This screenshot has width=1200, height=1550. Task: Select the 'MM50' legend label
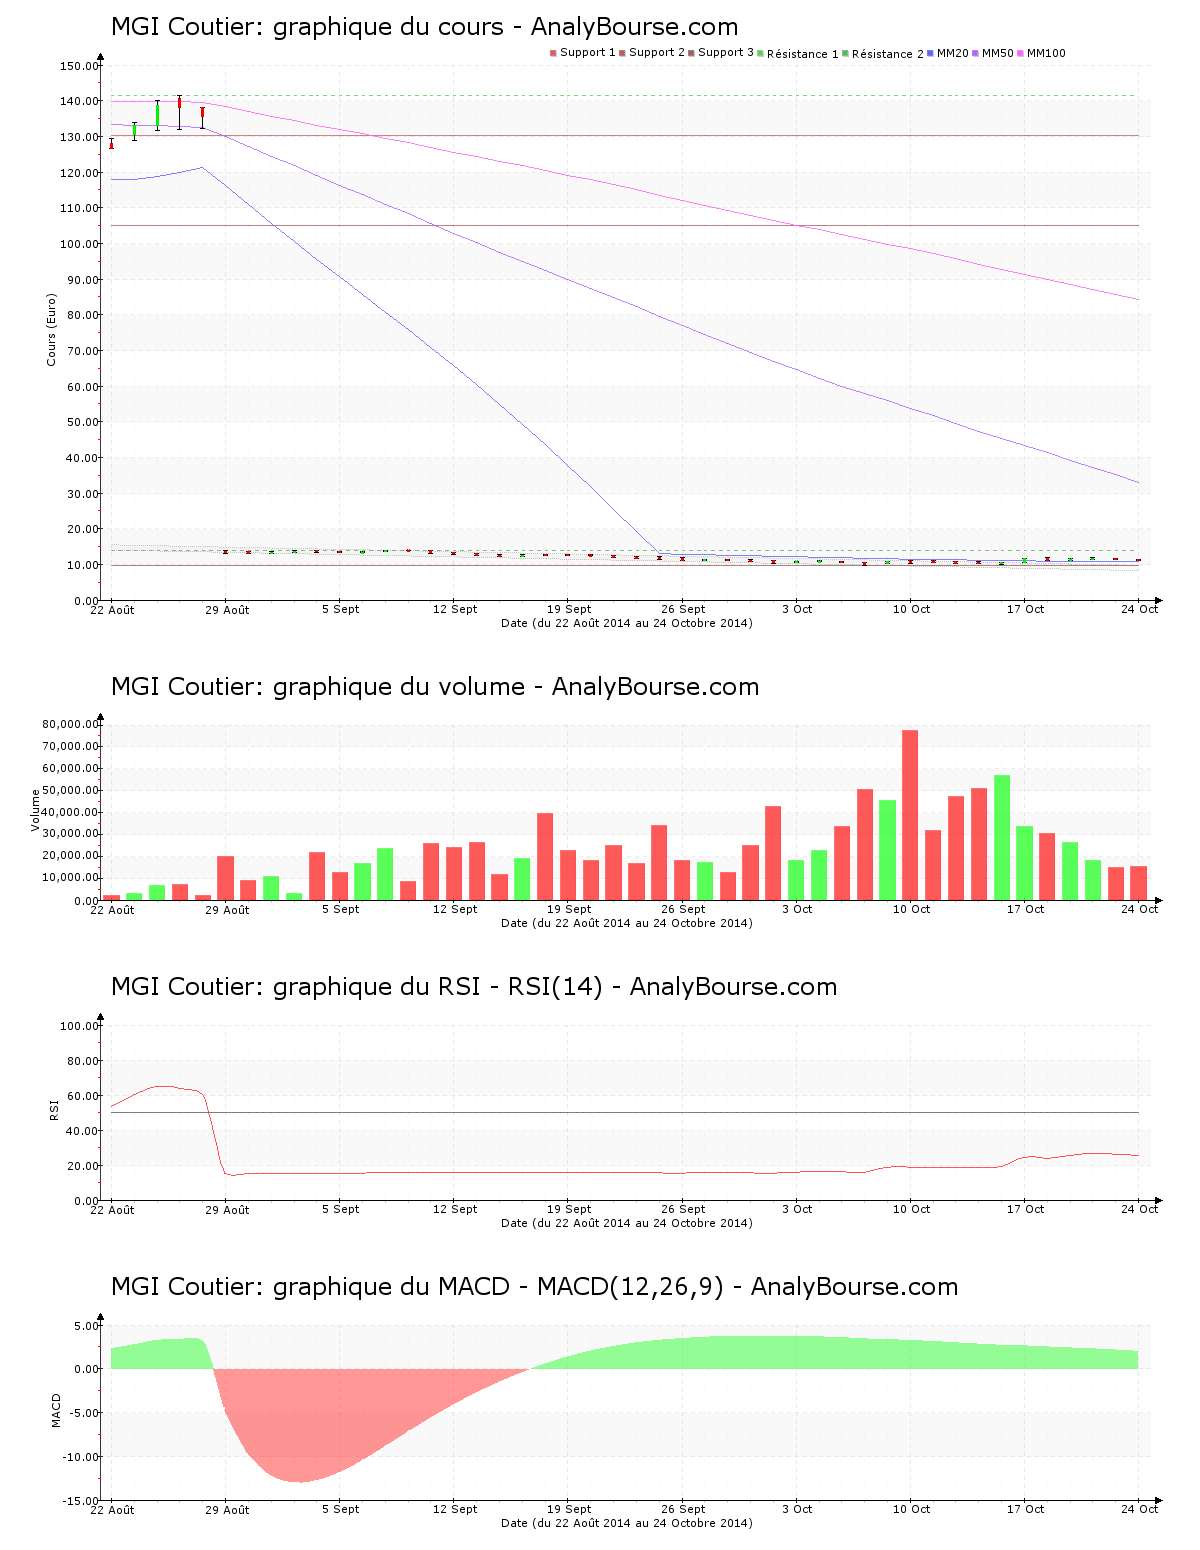coord(998,53)
